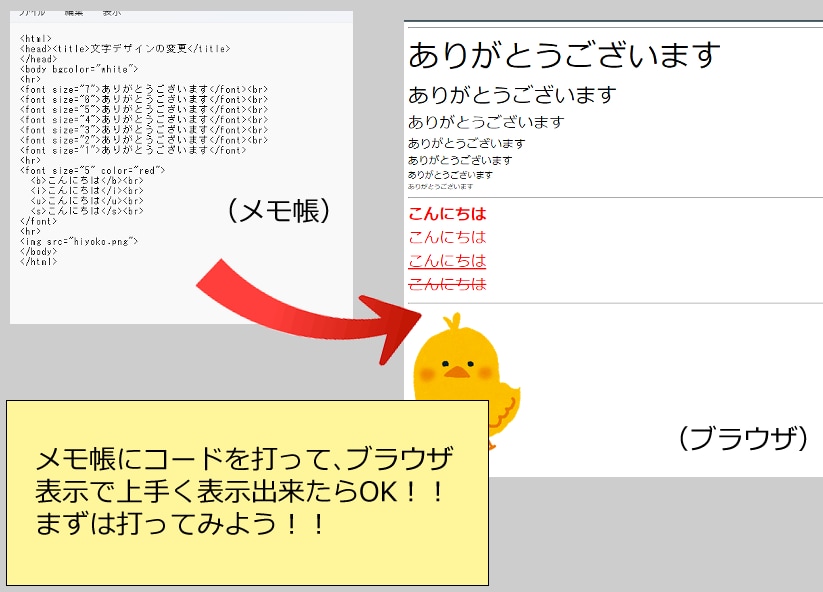Click the font size="4" code line
Viewport: 823px width, 592px height.
coord(144,120)
